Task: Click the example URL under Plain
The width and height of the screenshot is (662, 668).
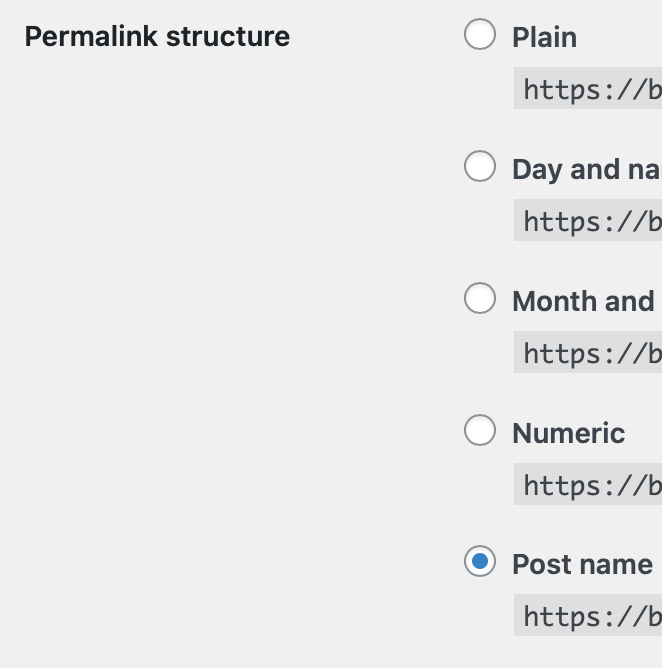Action: pos(588,88)
